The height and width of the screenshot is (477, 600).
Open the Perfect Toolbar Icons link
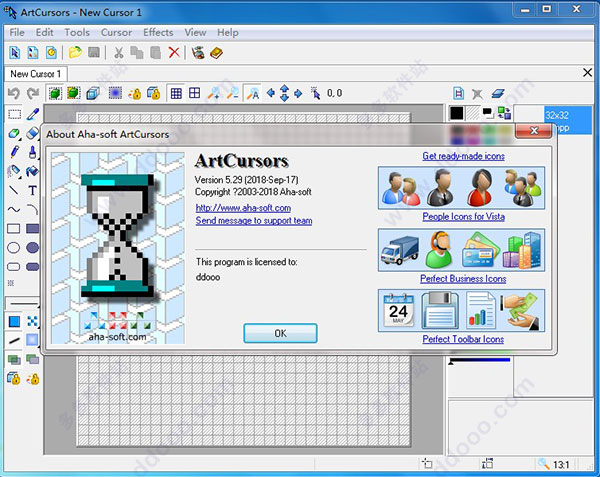pos(463,339)
